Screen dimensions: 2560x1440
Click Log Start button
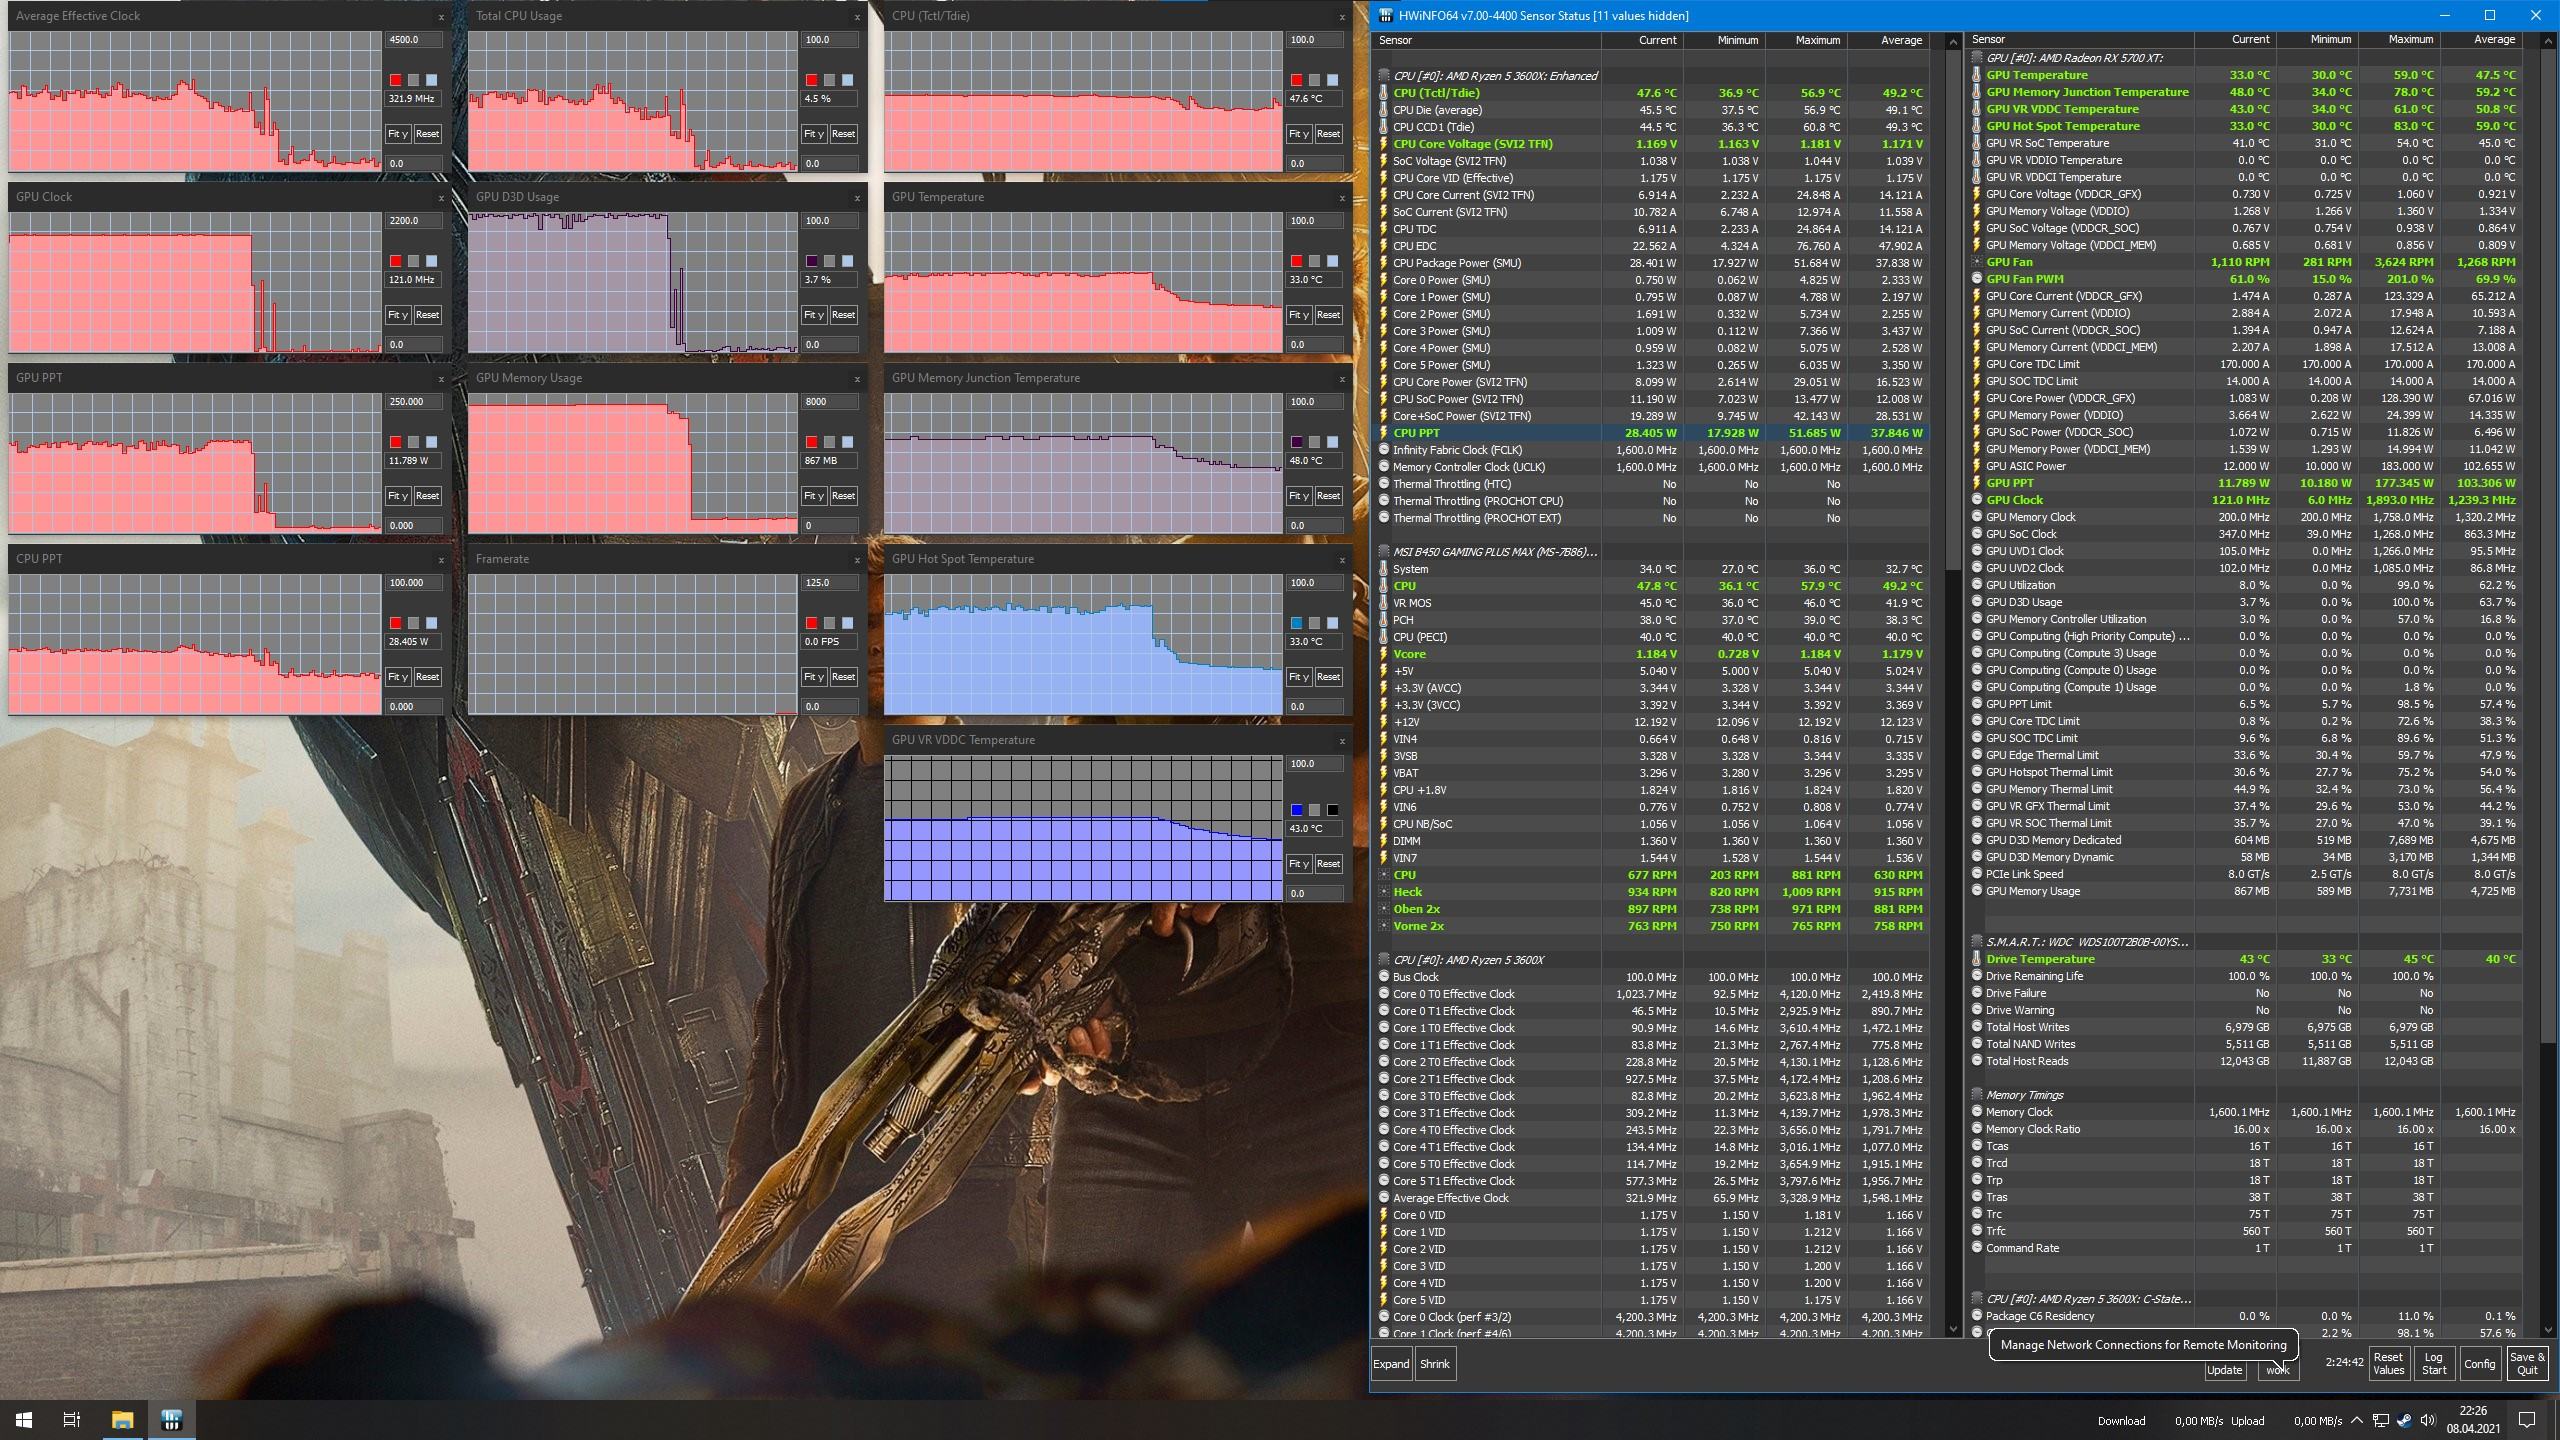2434,1364
